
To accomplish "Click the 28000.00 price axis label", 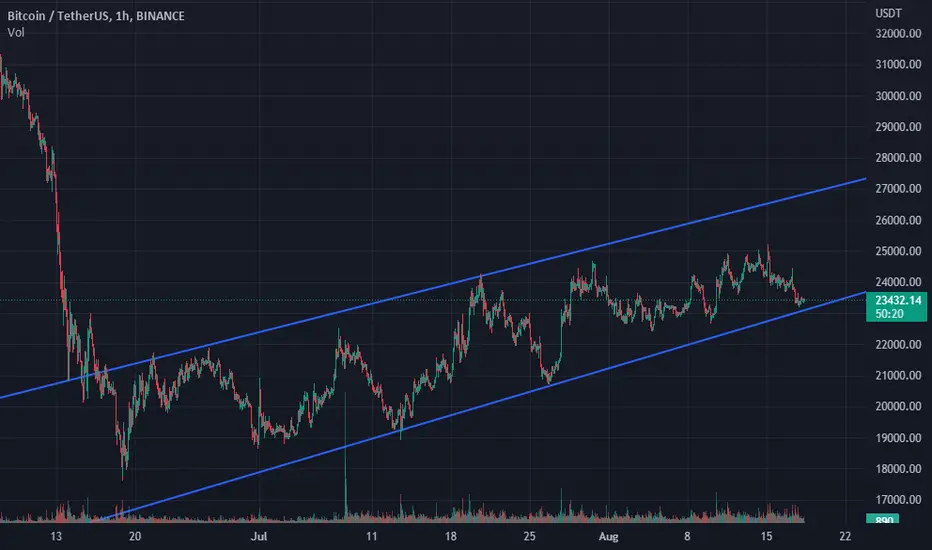I will point(898,158).
